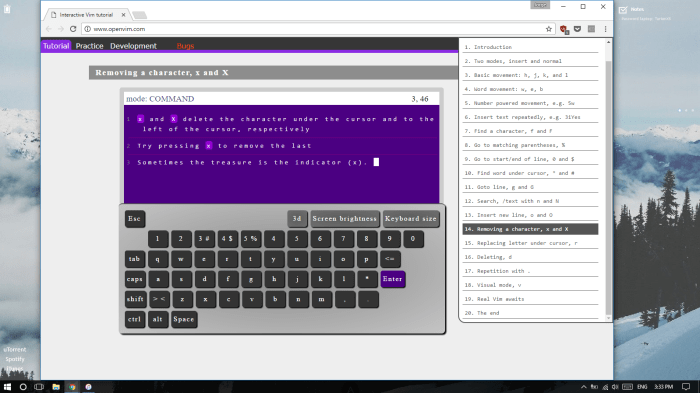Screen dimensions: 700x393
Task: Click the Keyboard size button
Action: pos(411,219)
